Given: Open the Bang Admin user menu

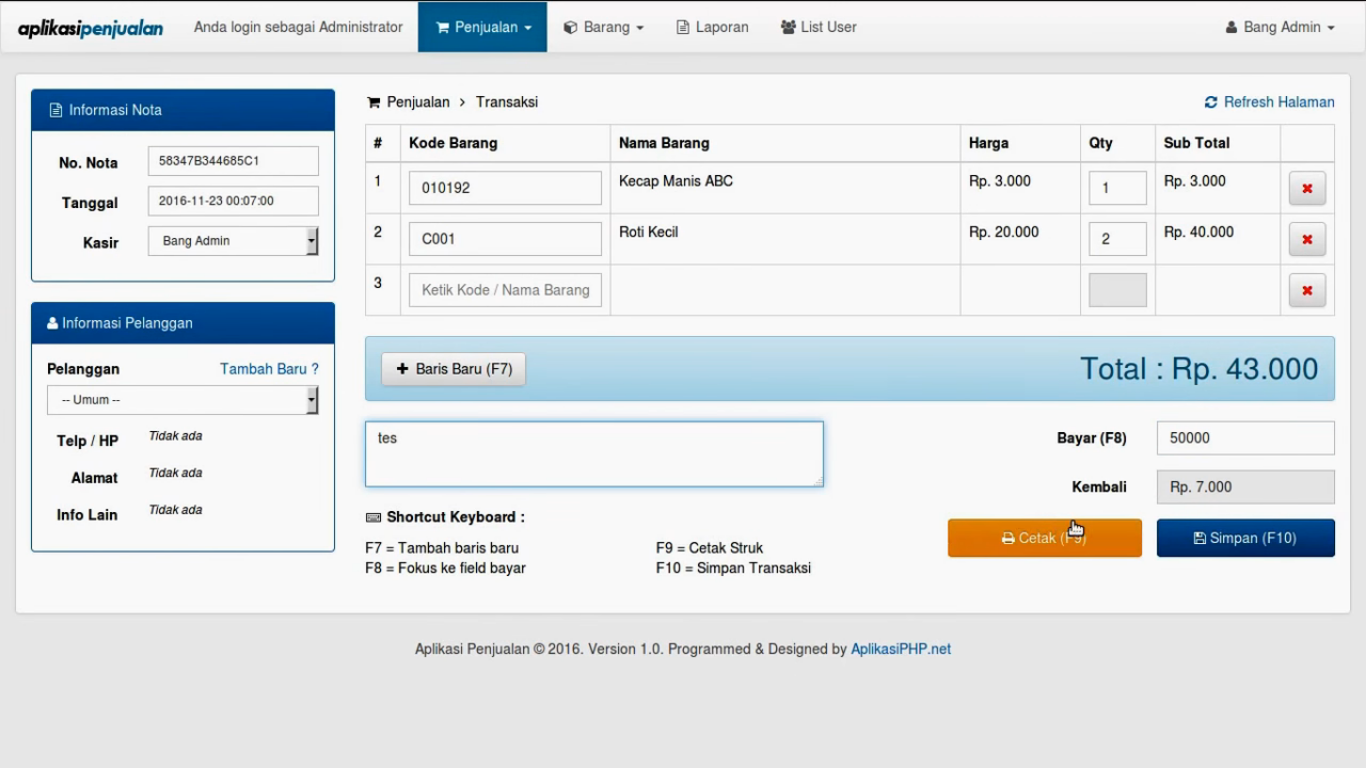Looking at the screenshot, I should tap(1280, 27).
